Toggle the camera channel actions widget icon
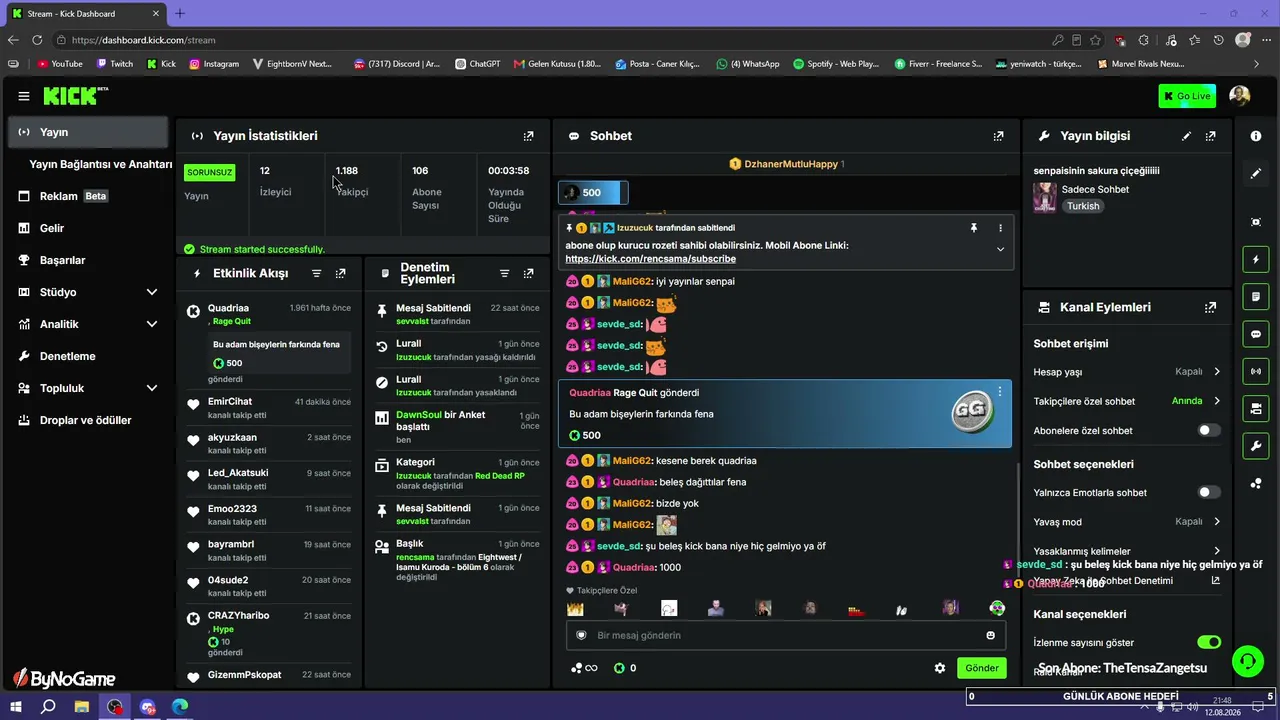 [1256, 408]
